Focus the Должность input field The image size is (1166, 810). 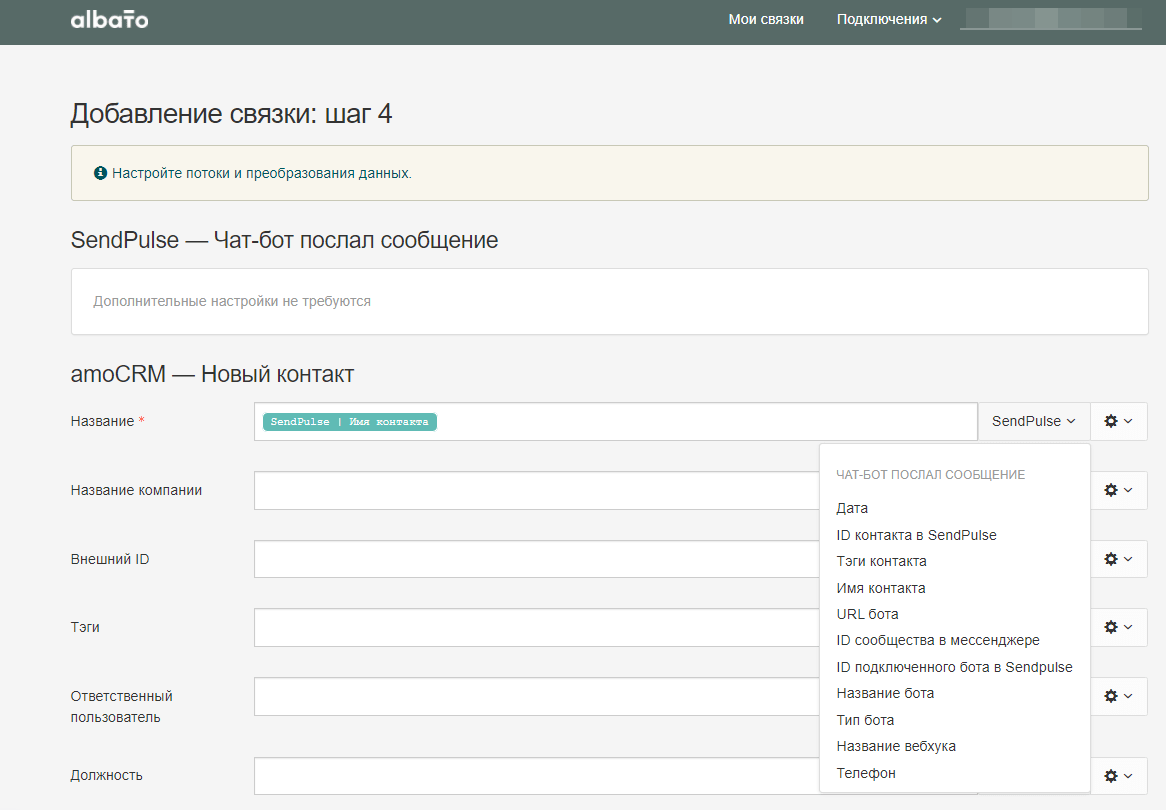pyautogui.click(x=537, y=776)
